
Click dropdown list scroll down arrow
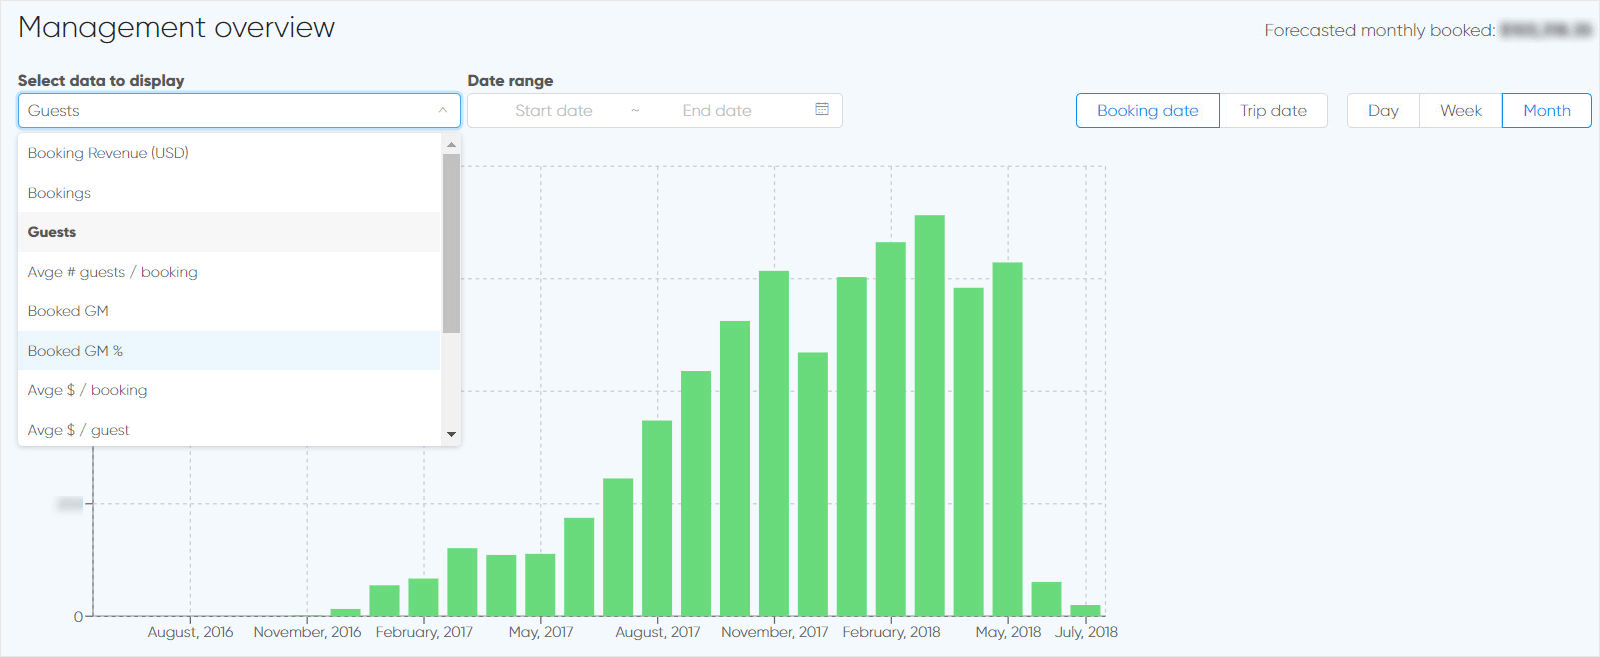[x=451, y=434]
